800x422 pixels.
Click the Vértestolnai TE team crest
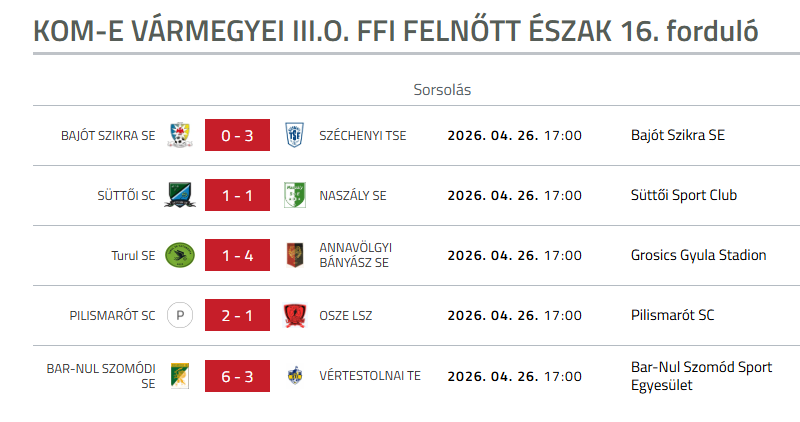[x=294, y=375]
